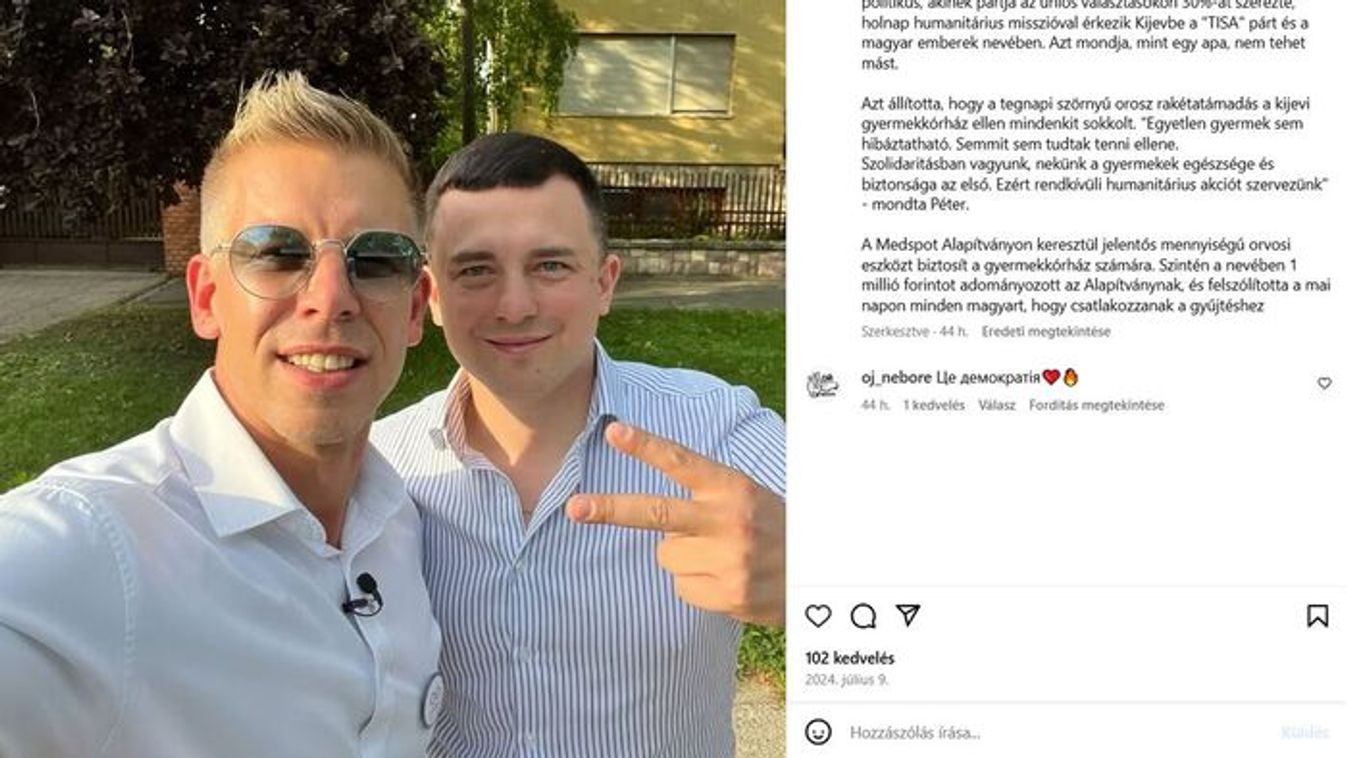Show the comment translation via 'Fordítás megtekintése'
The image size is (1347, 758).
[1096, 405]
